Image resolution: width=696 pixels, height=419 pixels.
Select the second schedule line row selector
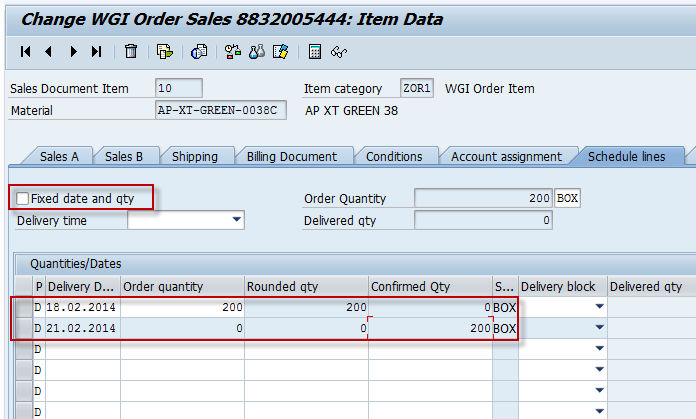click(x=25, y=328)
